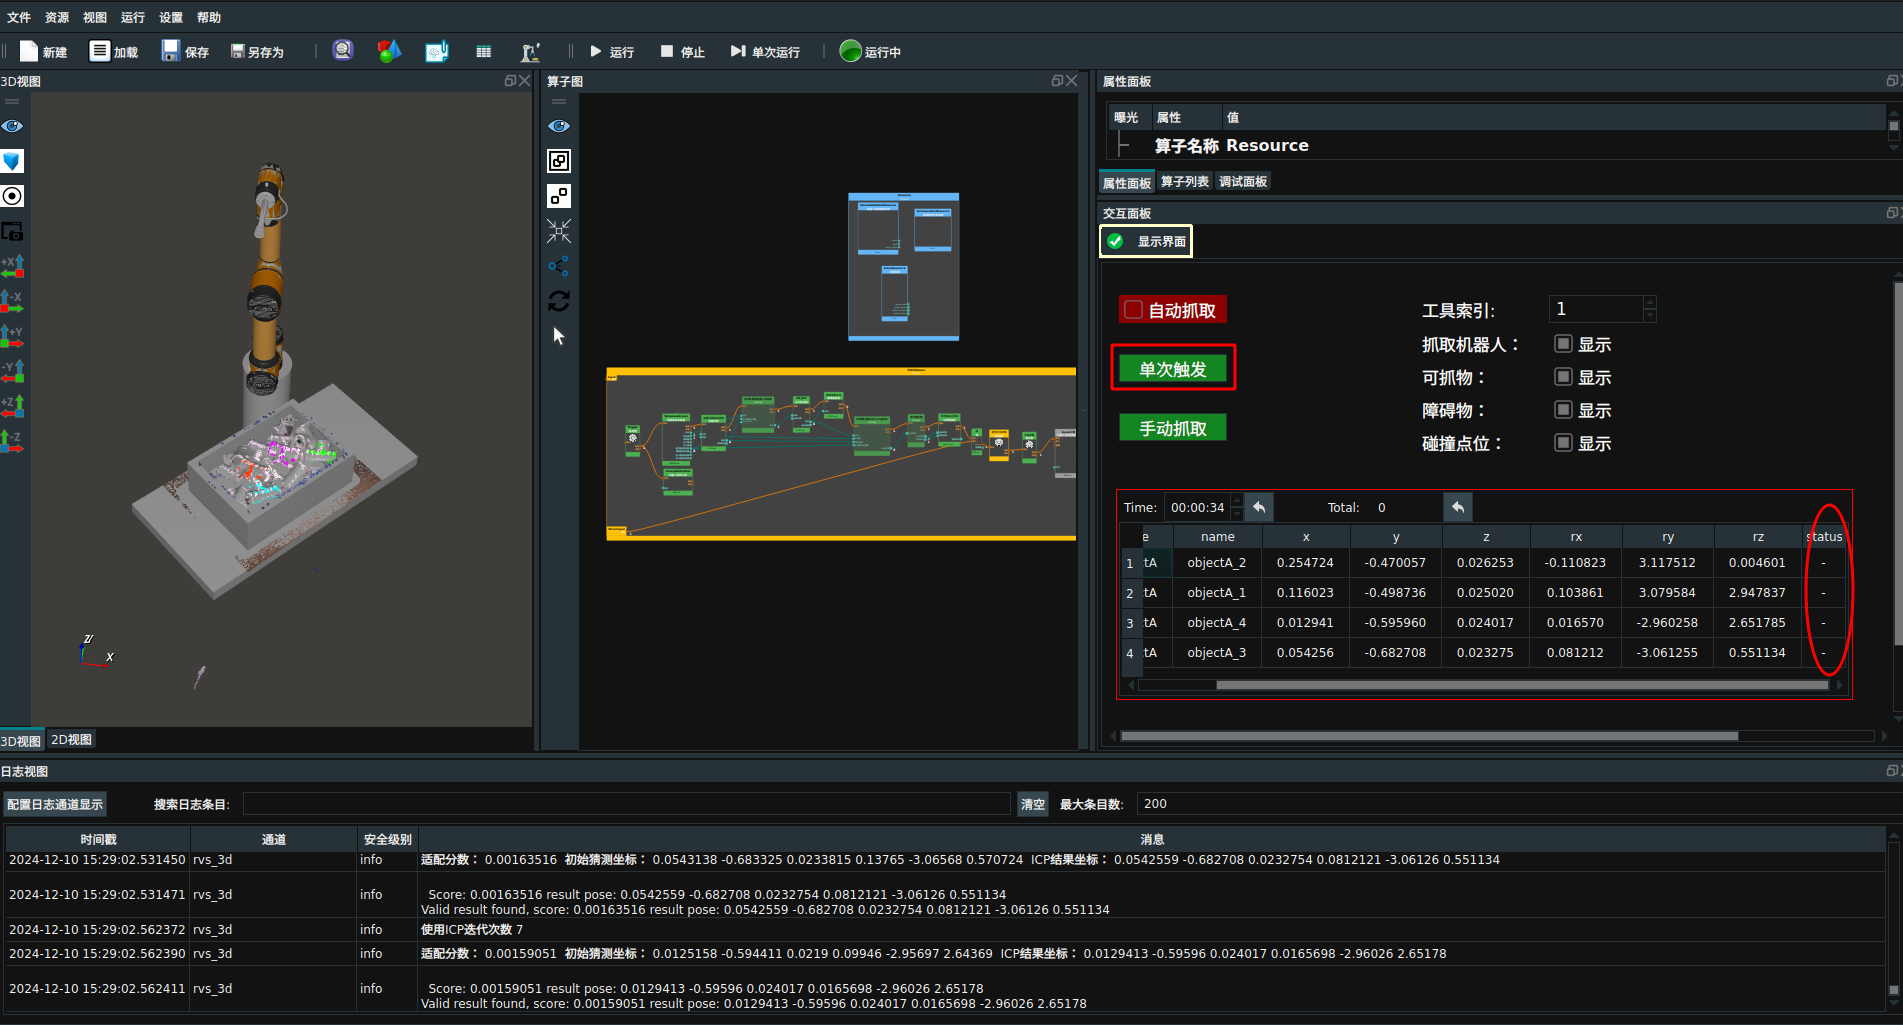This screenshot has width=1903, height=1025.
Task: Switch to the 调试面板 tab
Action: click(x=1243, y=182)
